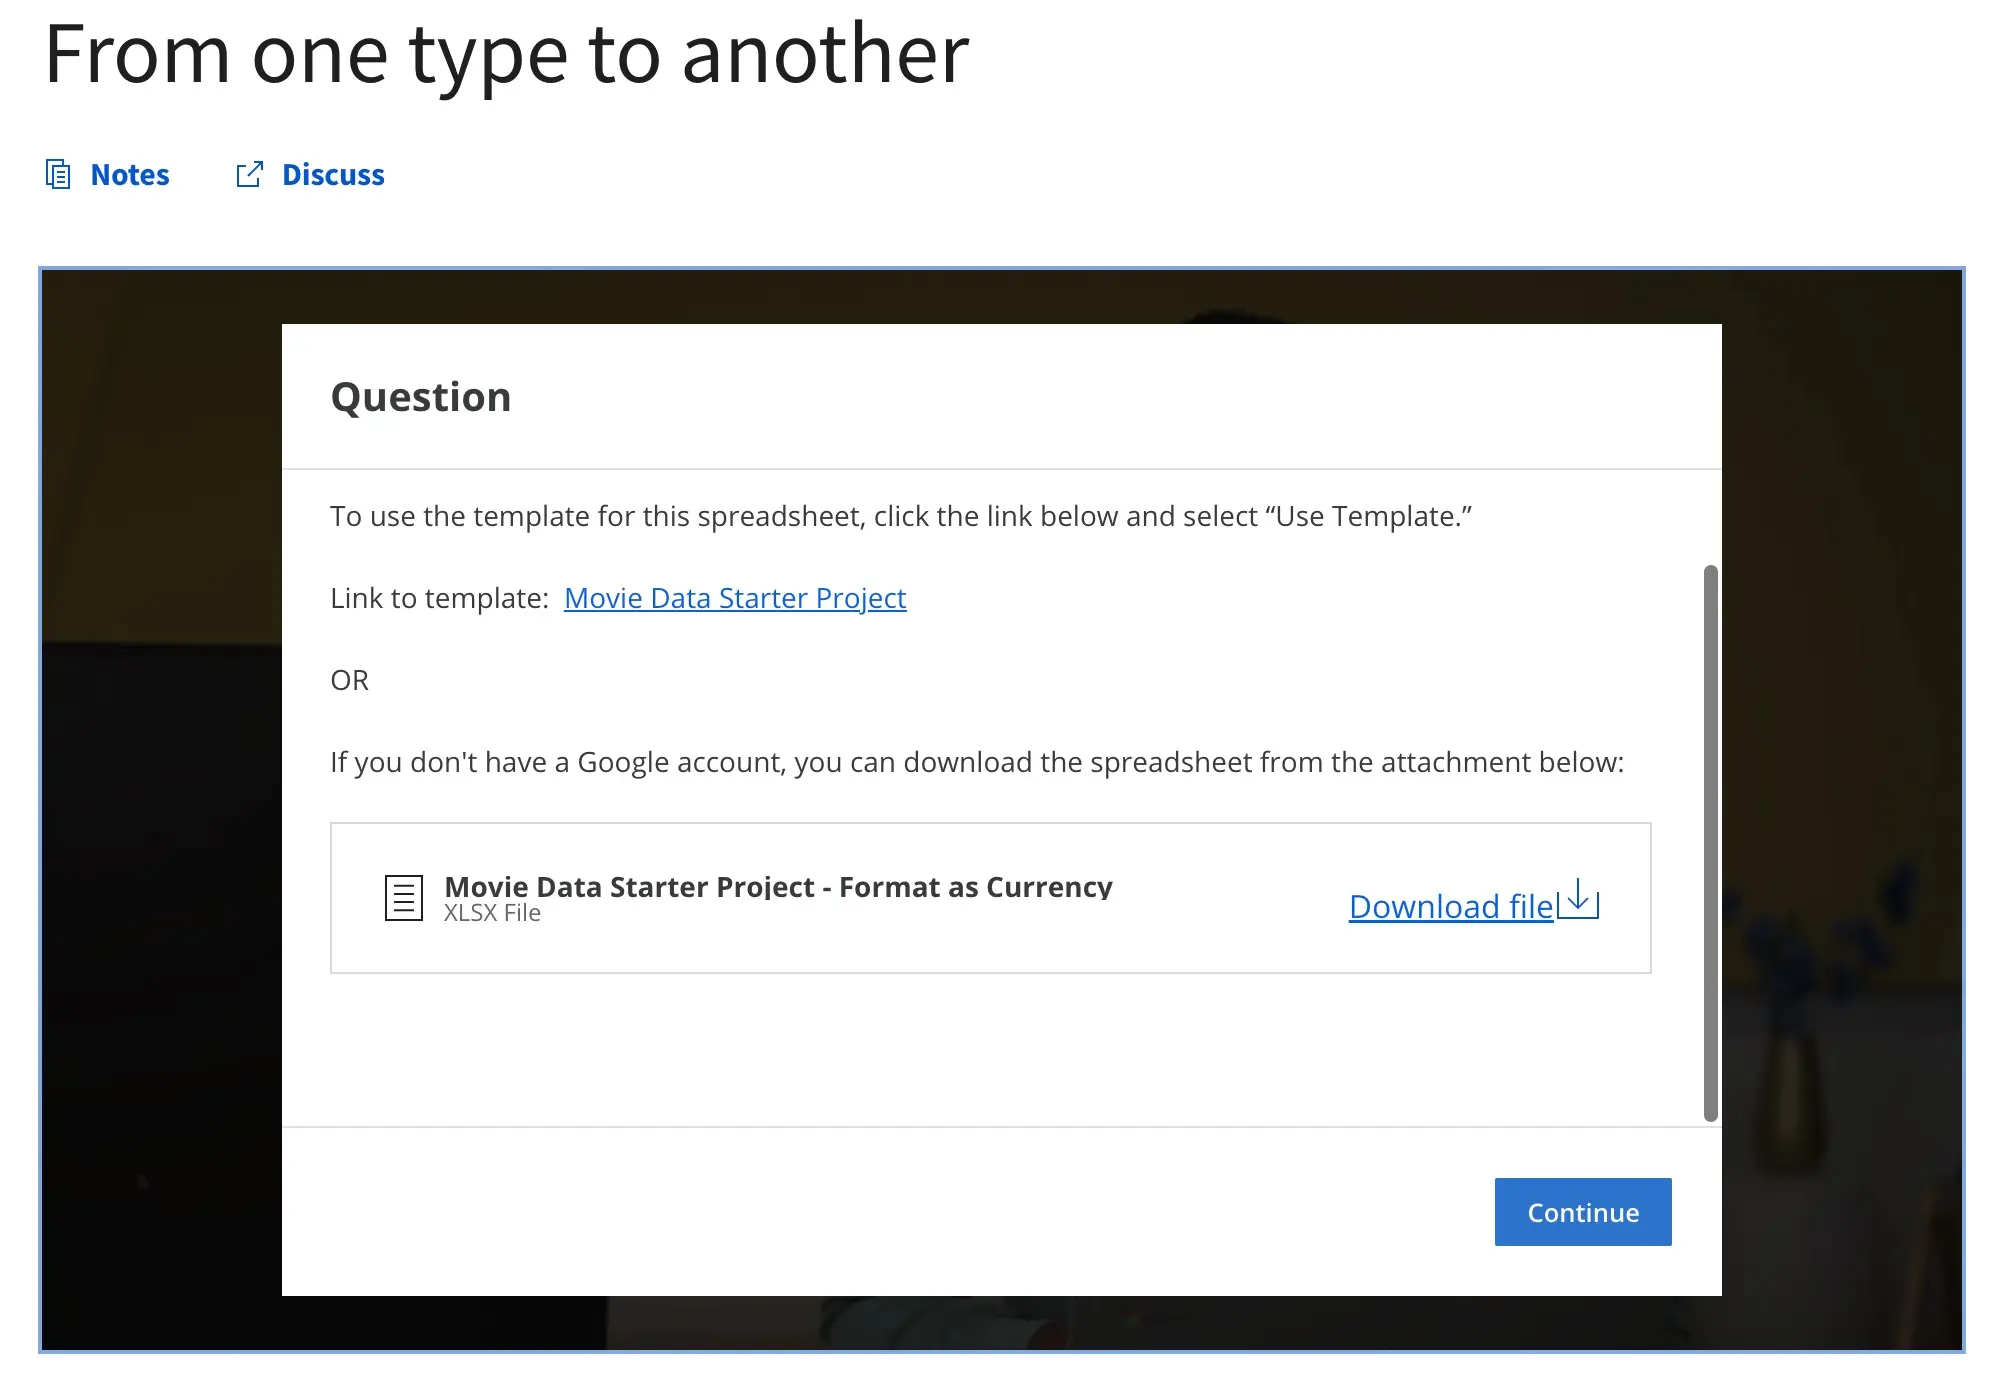Click the Question dialog heading
The width and height of the screenshot is (2004, 1398).
point(421,397)
